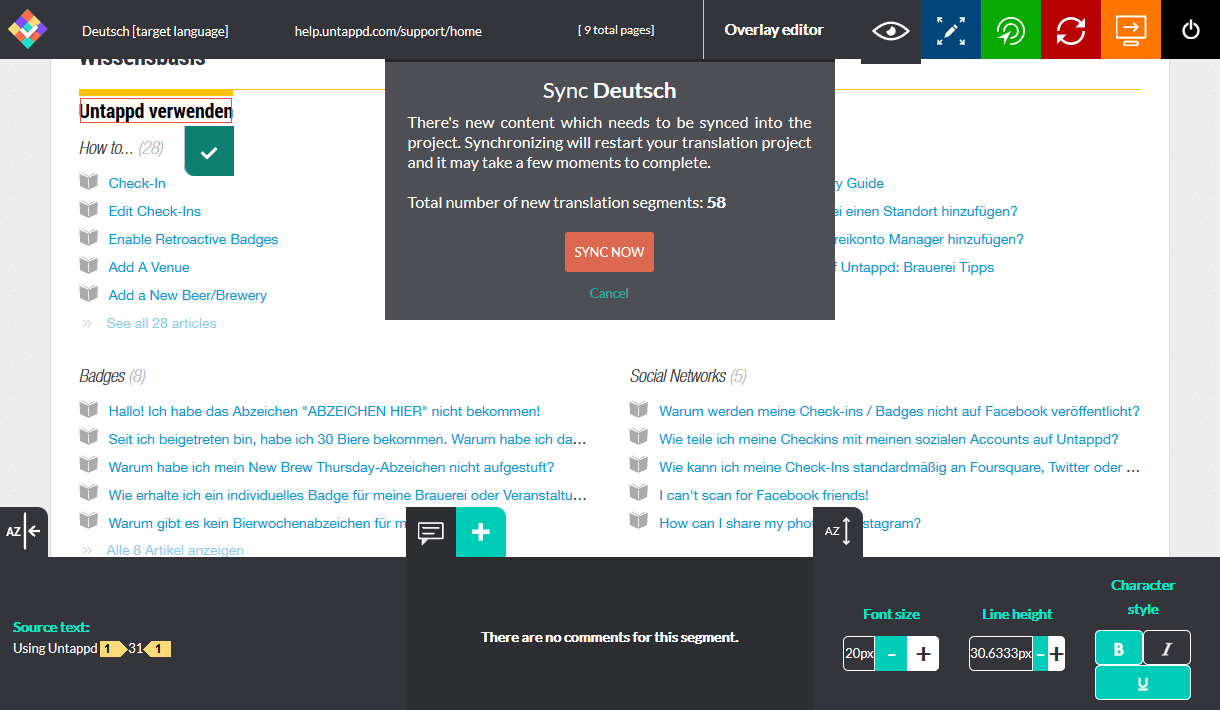Decrease the line height
This screenshot has width=1220, height=710.
tap(1040, 654)
